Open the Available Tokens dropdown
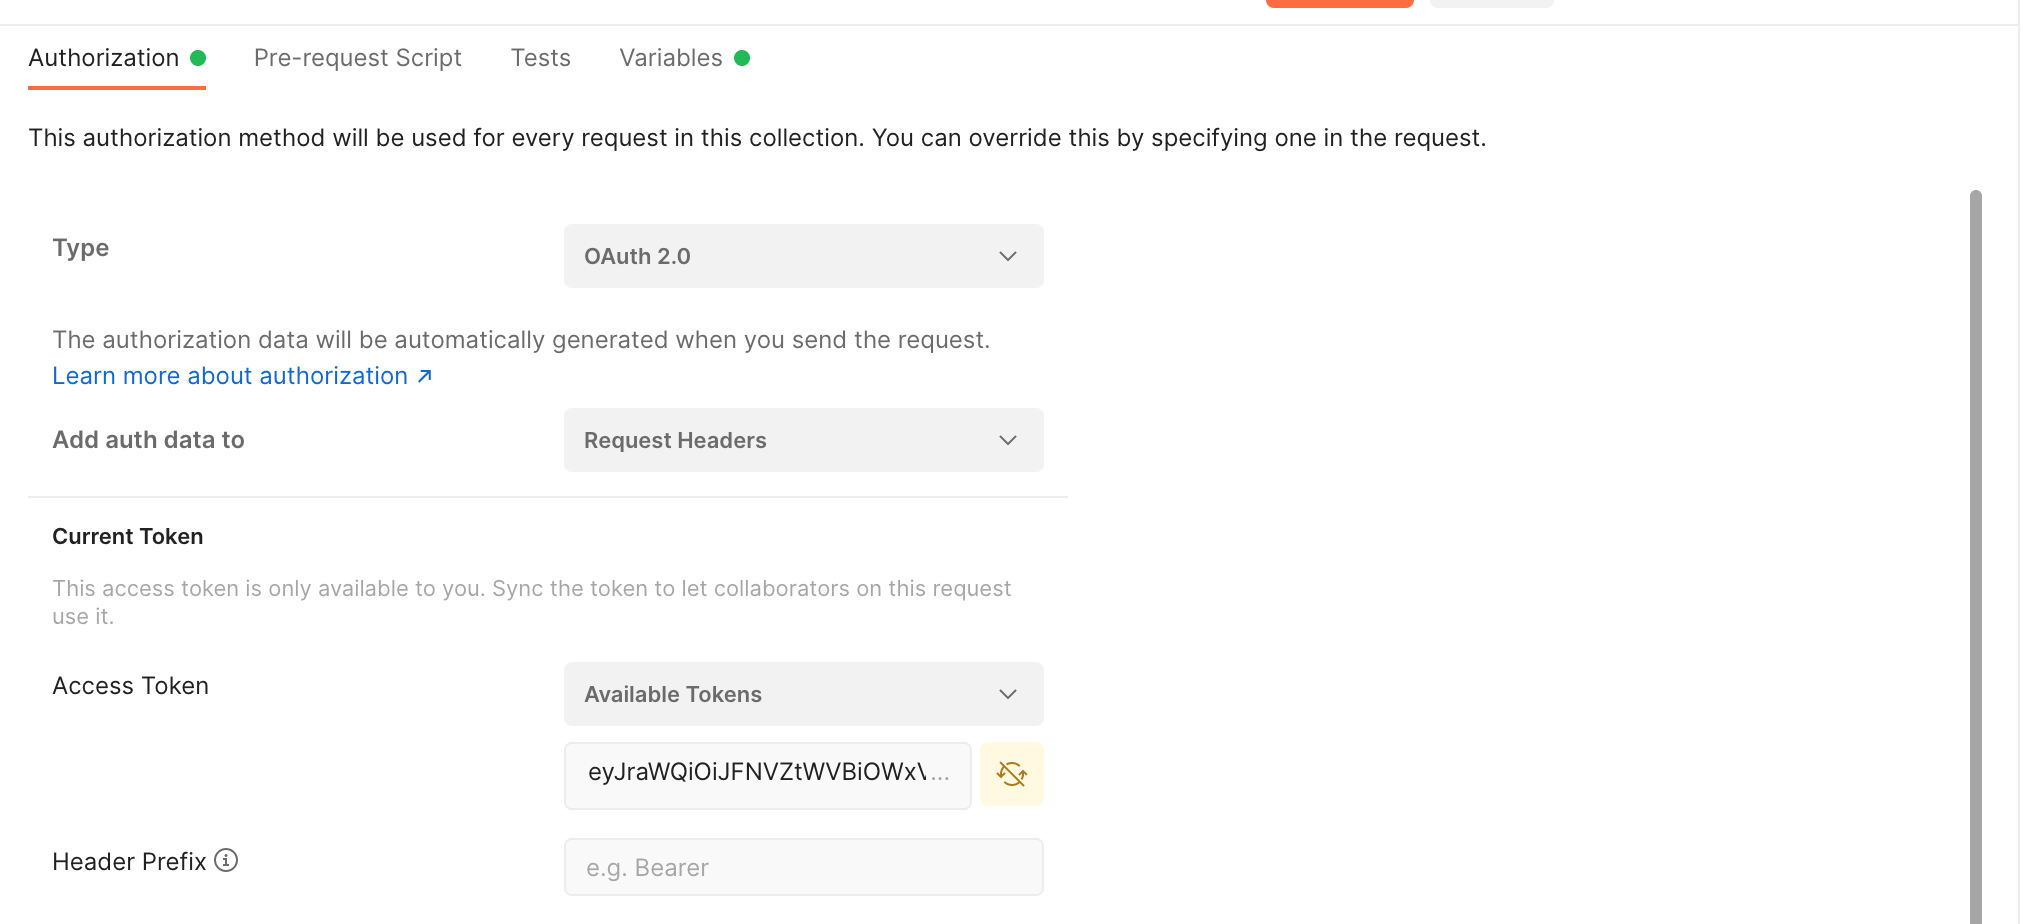 [803, 694]
